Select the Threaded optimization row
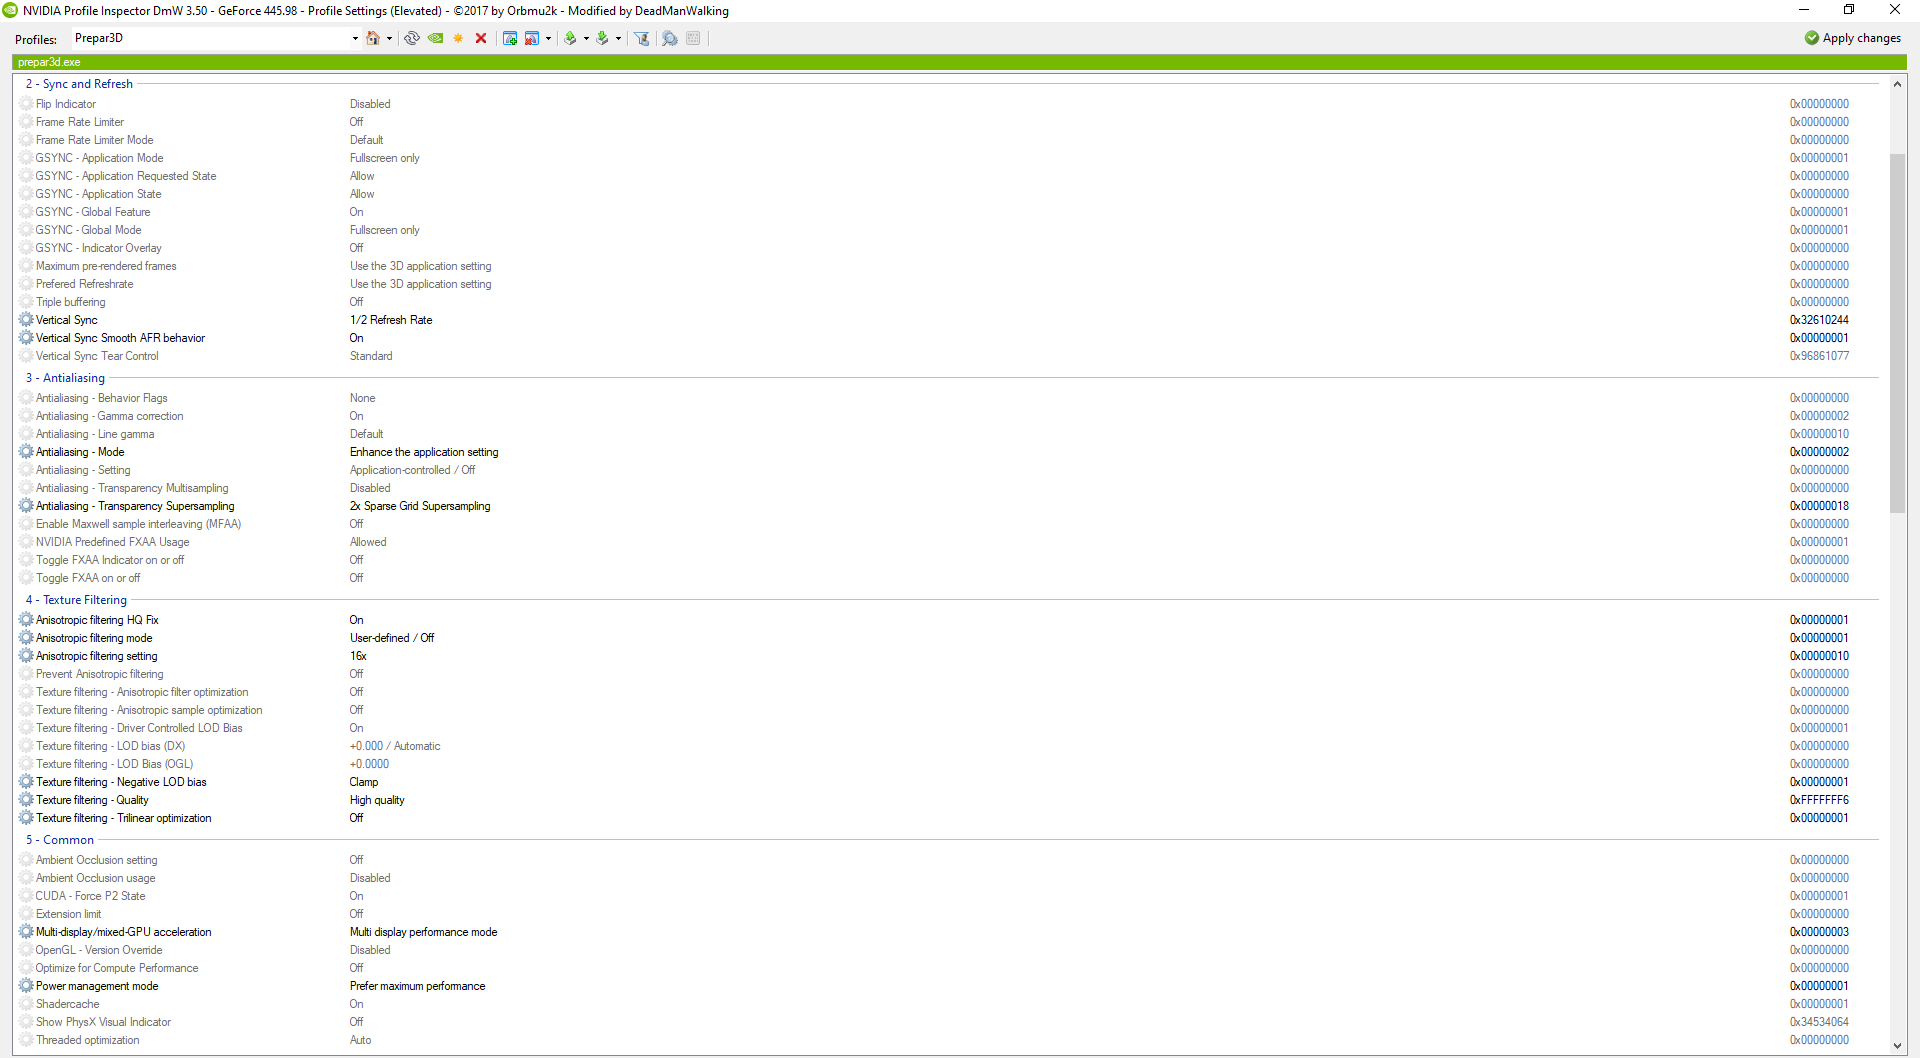This screenshot has height=1058, width=1920. pos(948,1040)
